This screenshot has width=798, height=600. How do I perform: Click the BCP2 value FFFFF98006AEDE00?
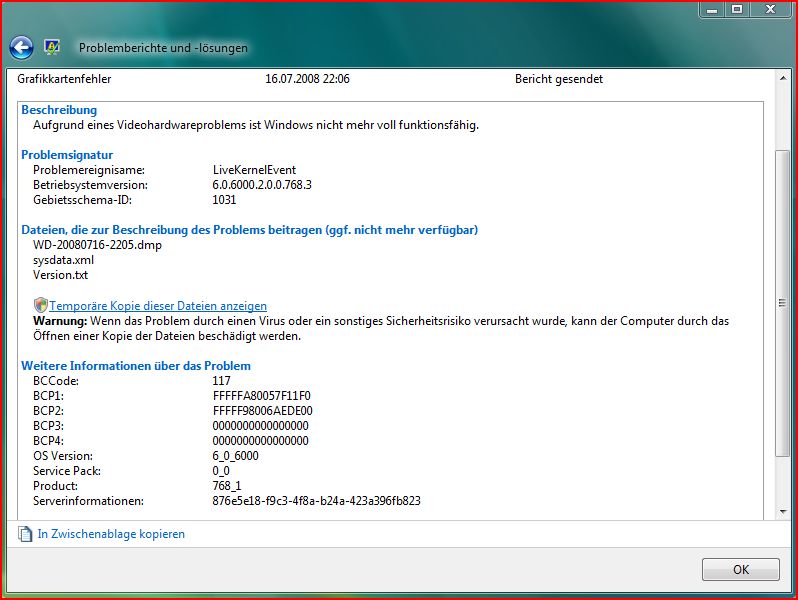pyautogui.click(x=263, y=411)
